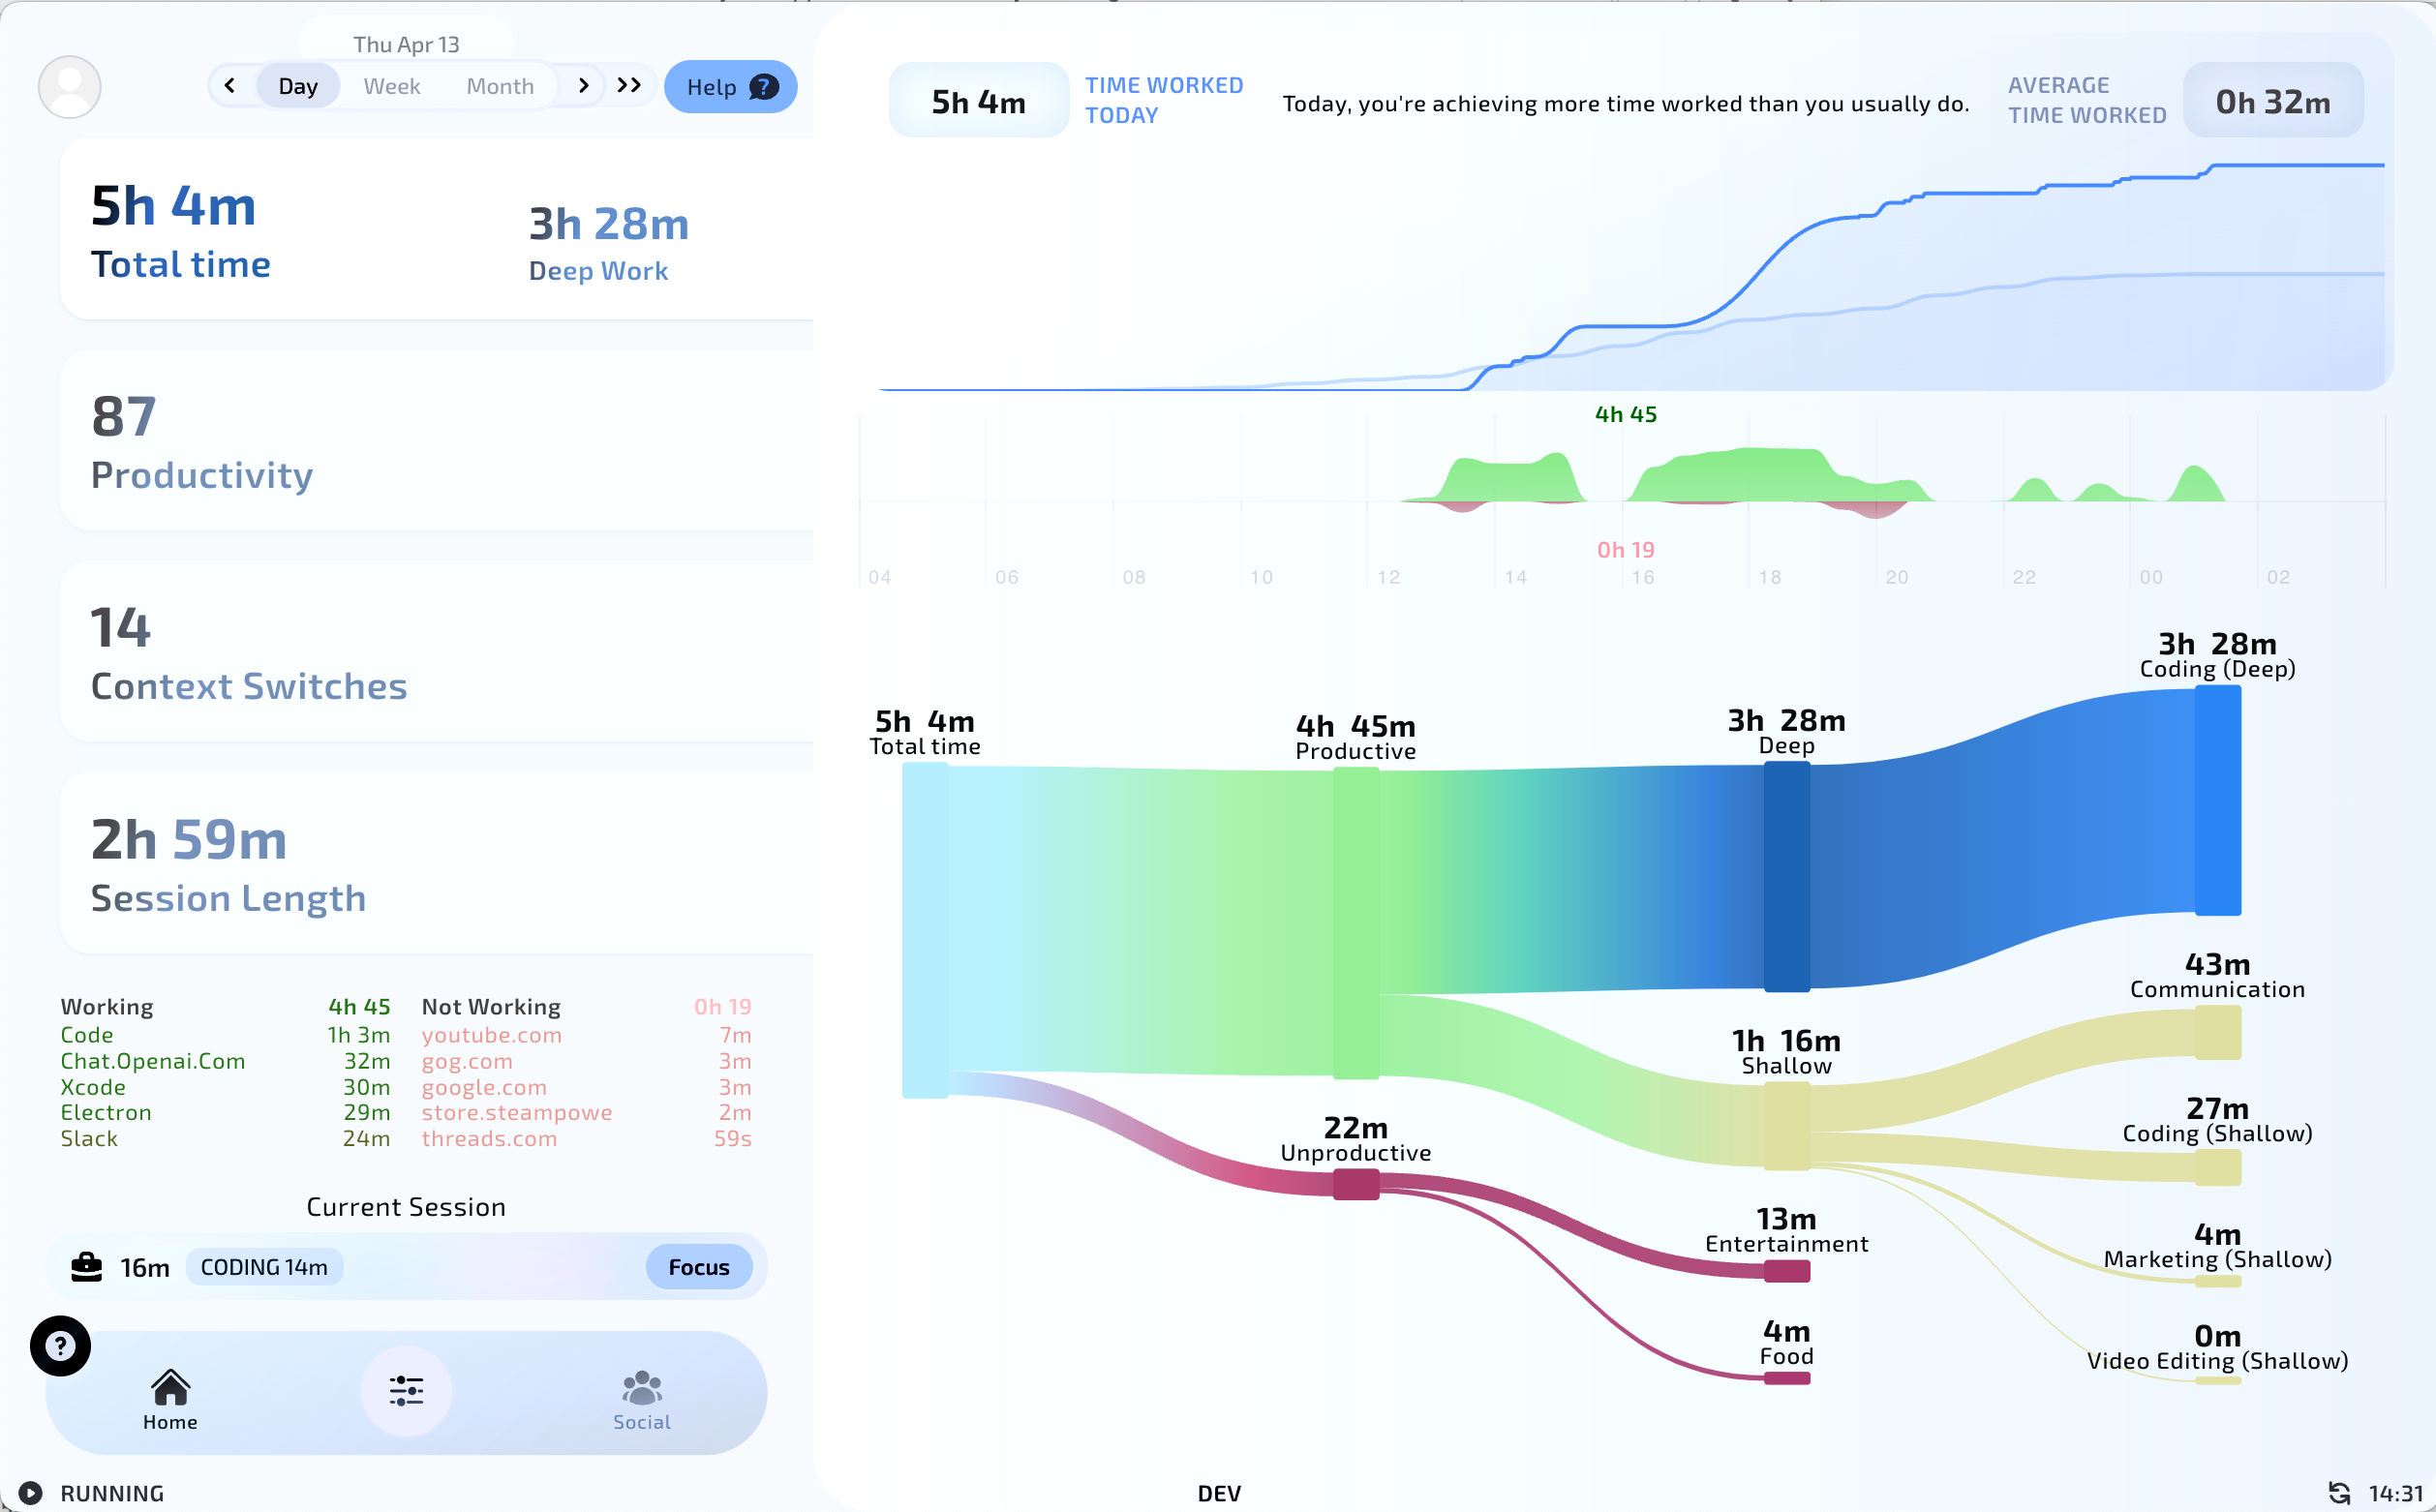Screen dimensions: 2436x1512
Task: Select the Week view tab
Action: [x=390, y=85]
